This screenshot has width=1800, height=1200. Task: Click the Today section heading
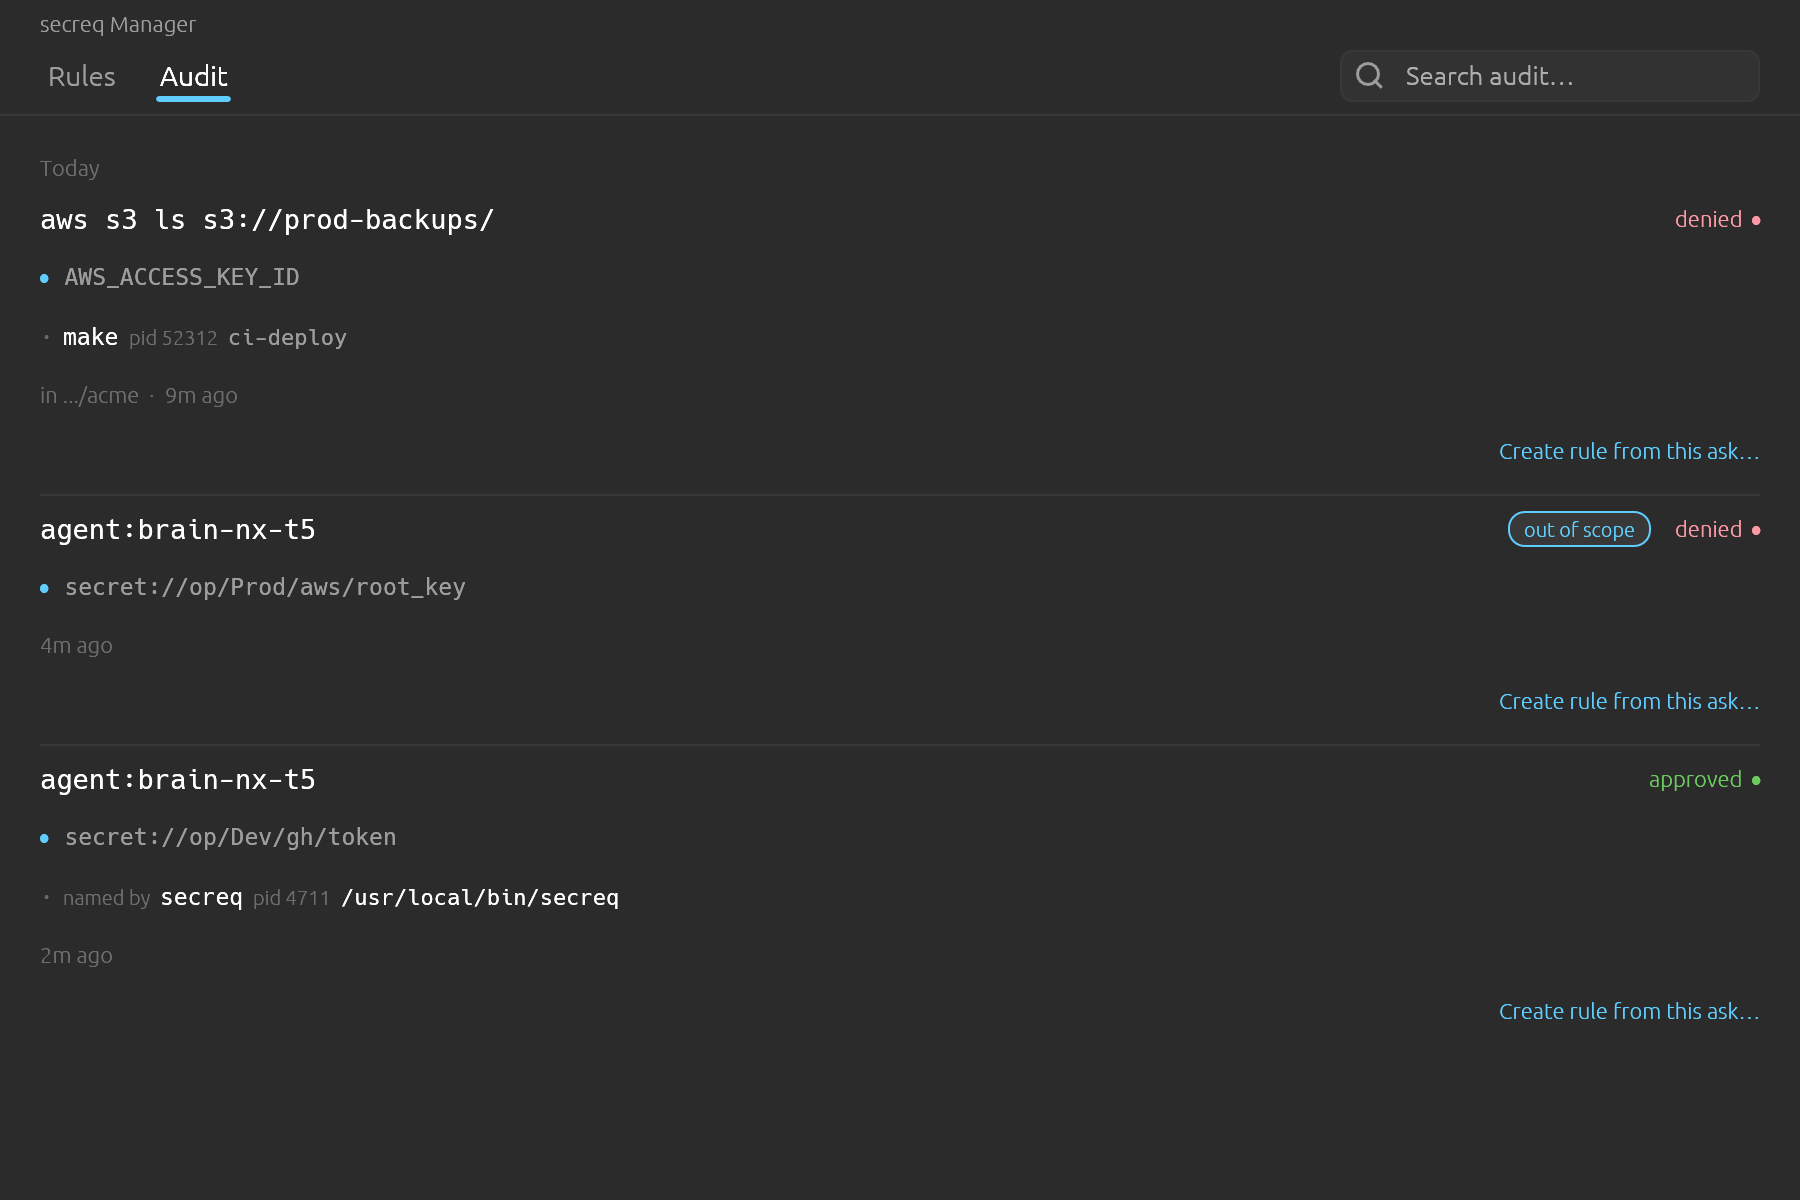[x=70, y=168]
